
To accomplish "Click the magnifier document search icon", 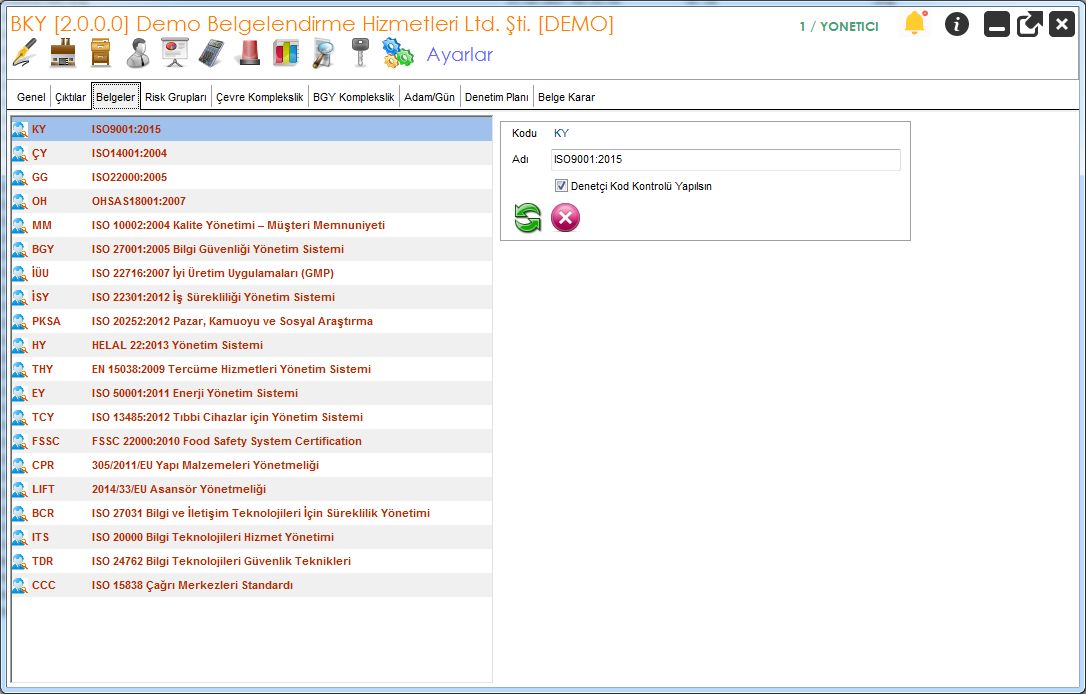I will [323, 53].
